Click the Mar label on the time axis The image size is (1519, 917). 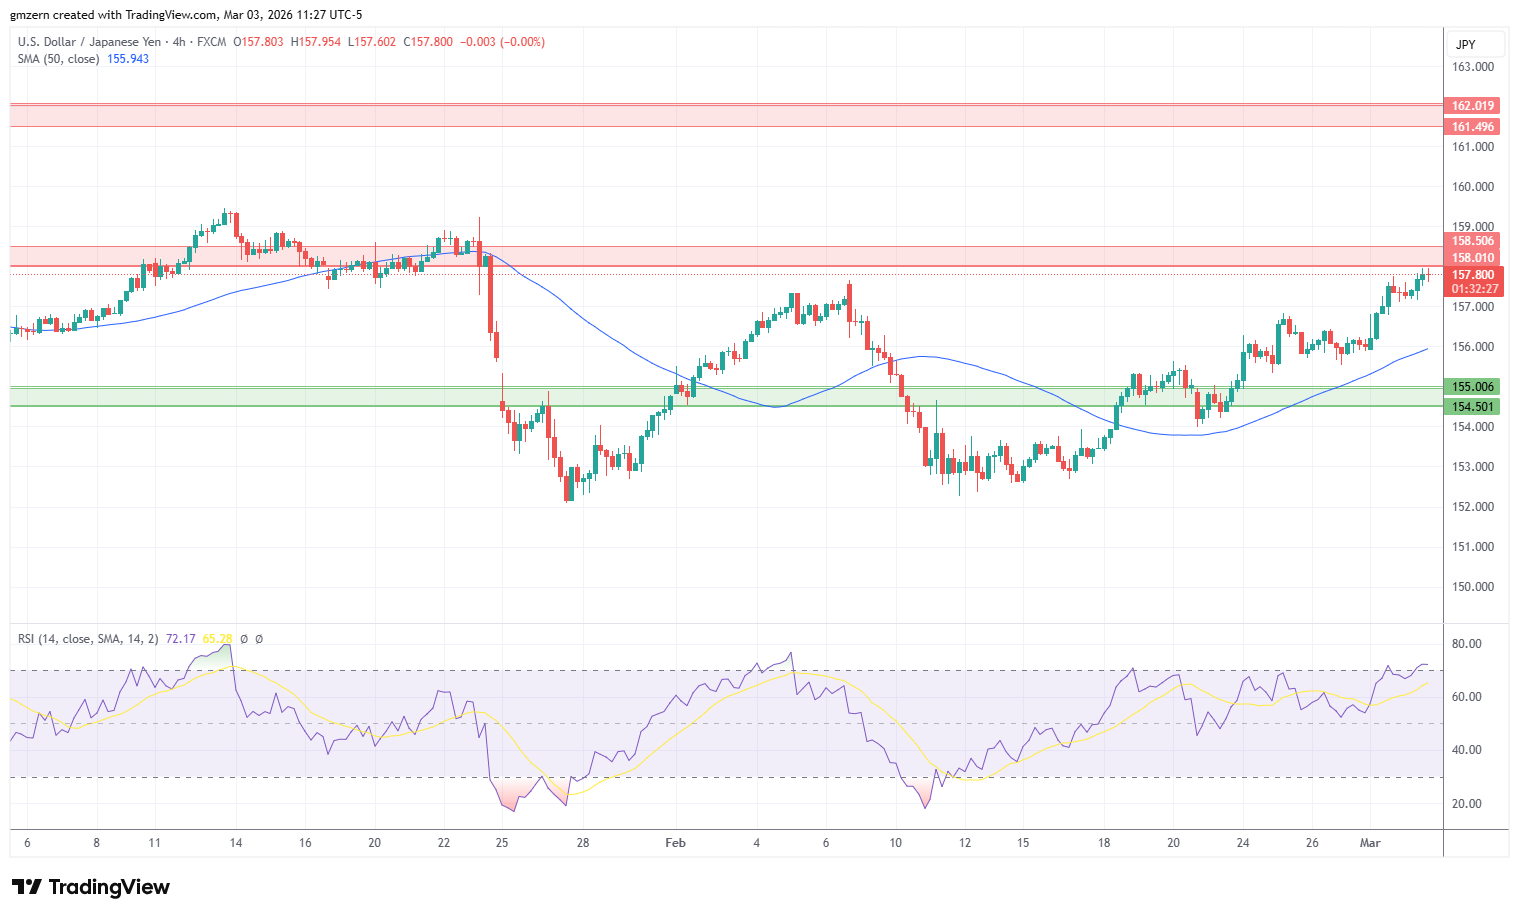pyautogui.click(x=1370, y=843)
